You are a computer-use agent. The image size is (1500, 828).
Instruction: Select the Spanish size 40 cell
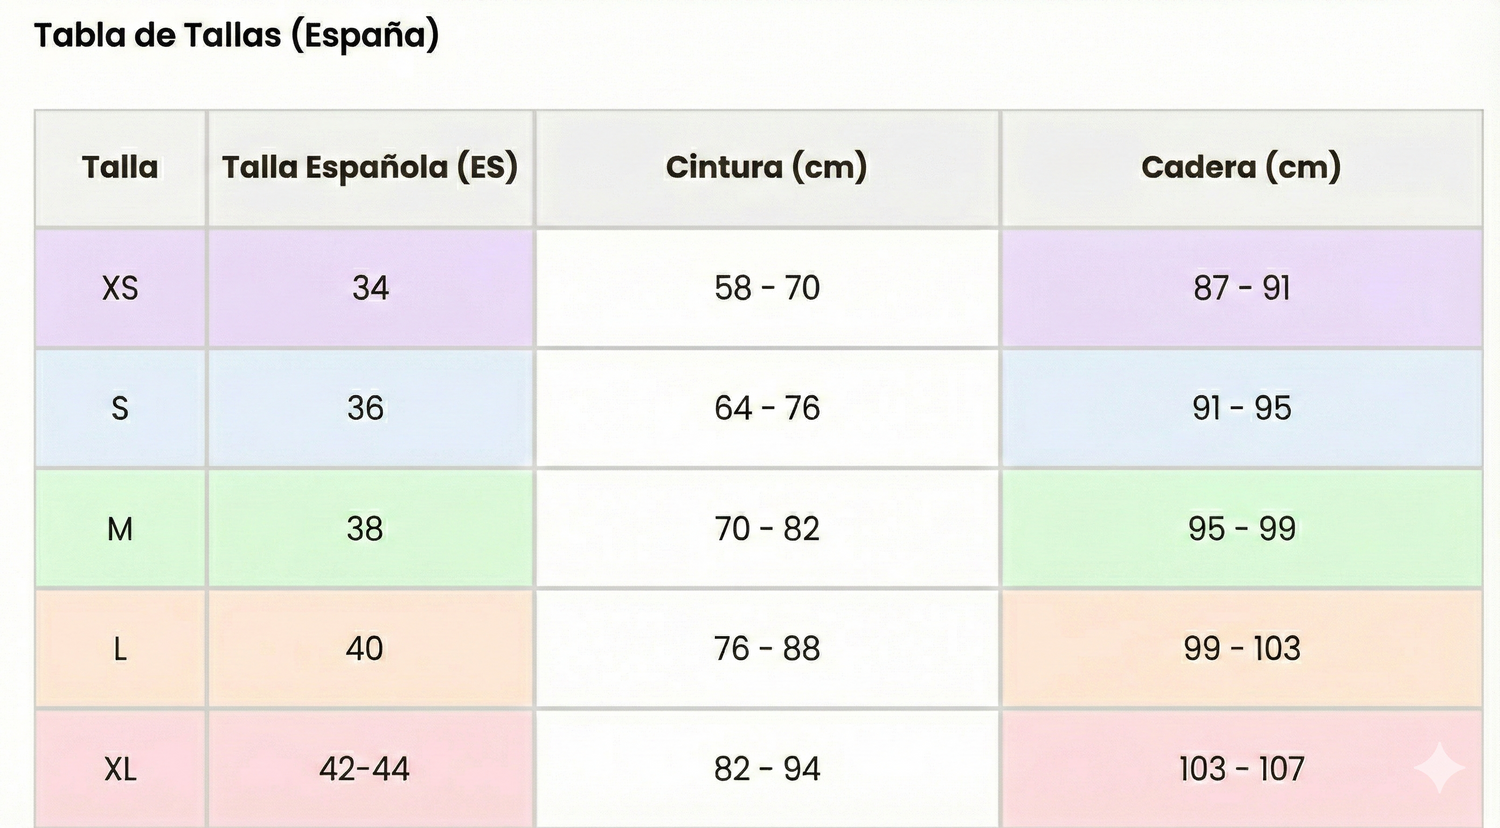click(365, 648)
